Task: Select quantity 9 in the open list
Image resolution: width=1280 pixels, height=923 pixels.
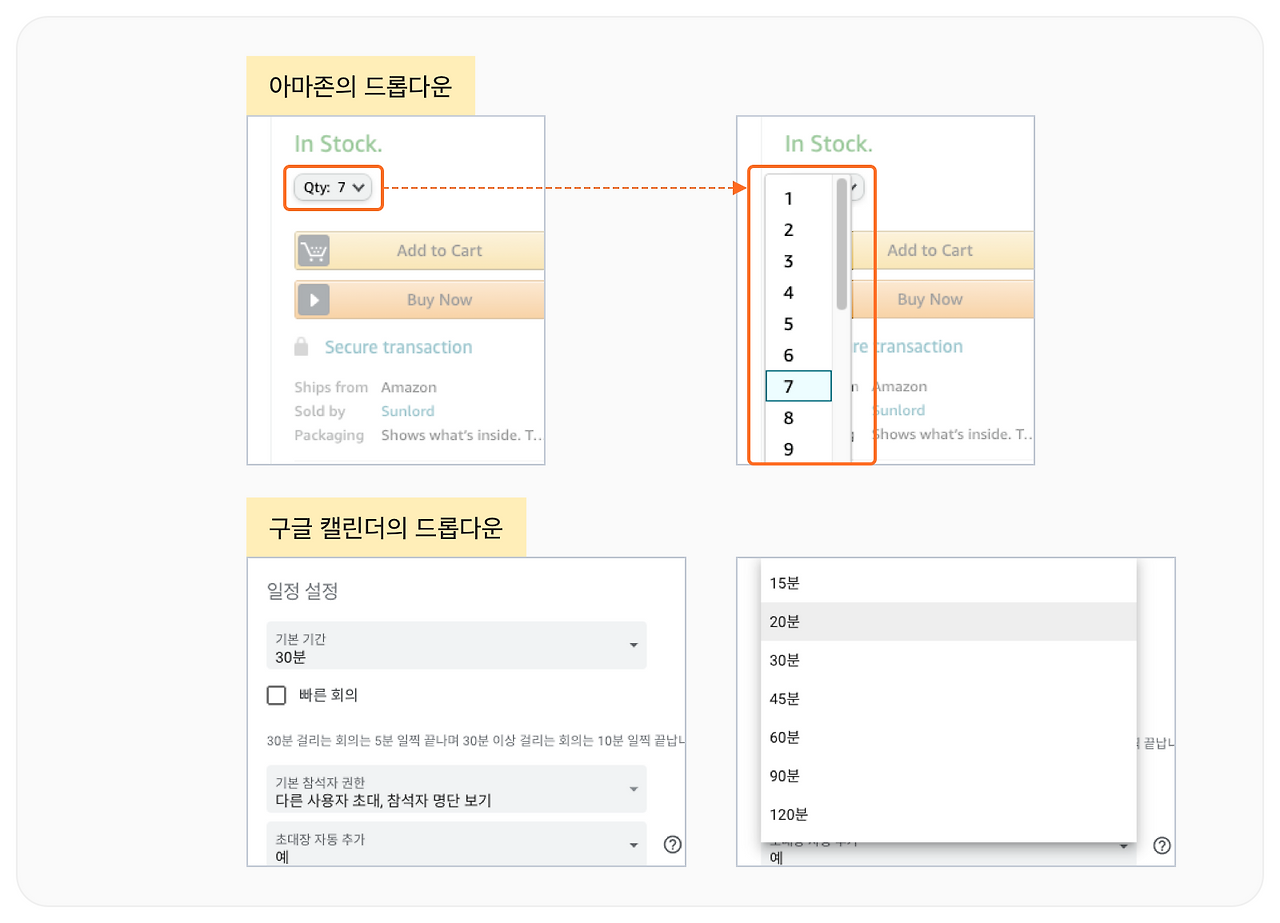Action: [x=799, y=448]
